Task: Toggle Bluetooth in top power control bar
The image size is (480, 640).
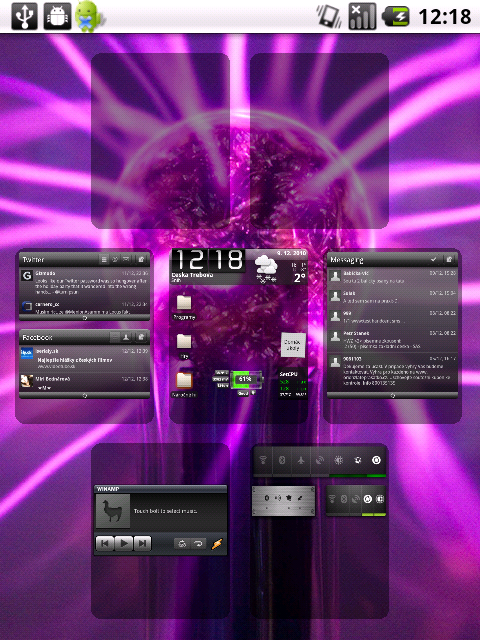Action: [x=282, y=461]
